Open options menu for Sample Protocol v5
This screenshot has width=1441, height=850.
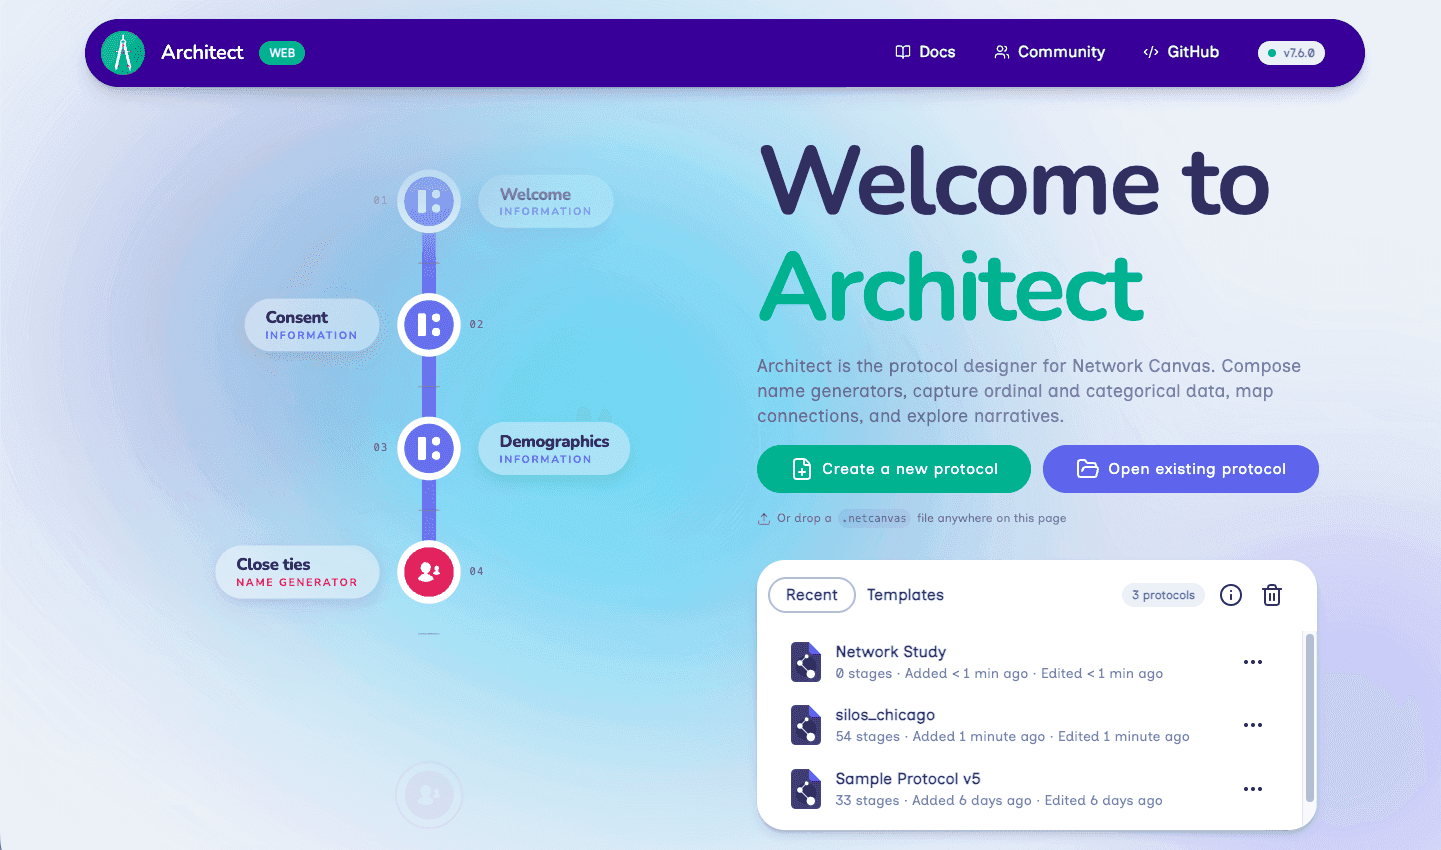(1253, 789)
